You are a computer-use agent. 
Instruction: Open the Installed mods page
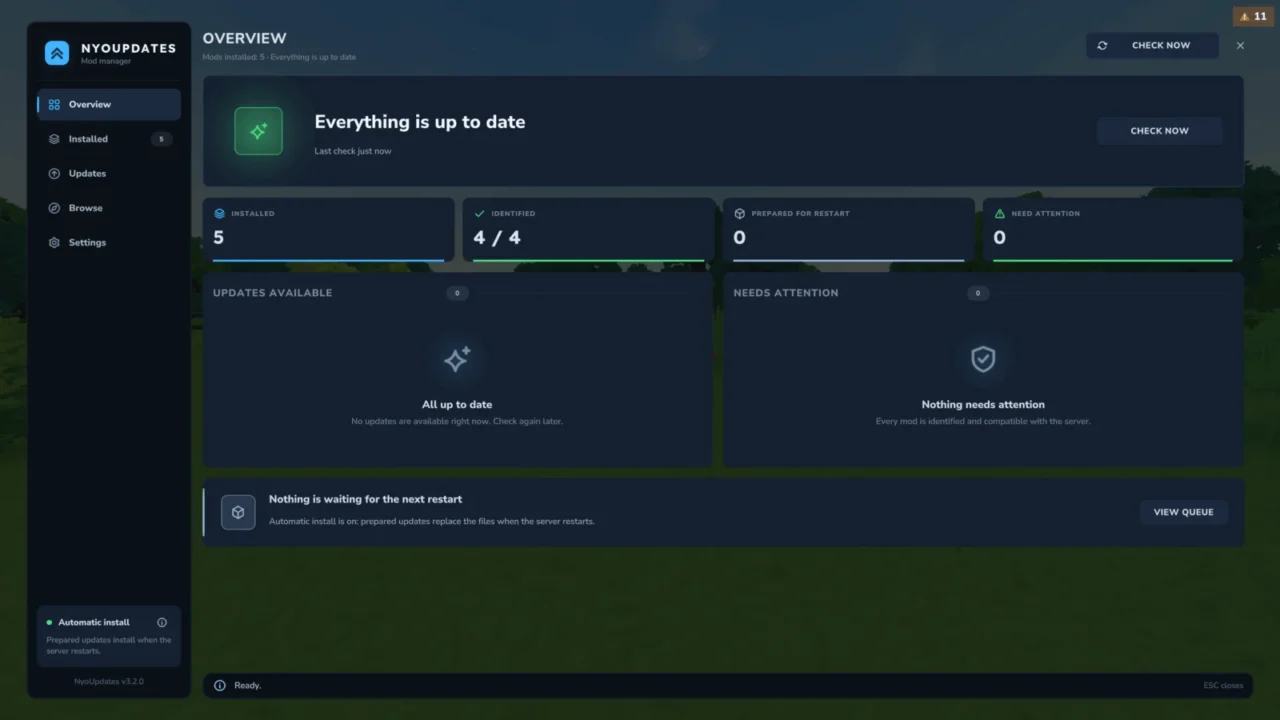(x=109, y=139)
